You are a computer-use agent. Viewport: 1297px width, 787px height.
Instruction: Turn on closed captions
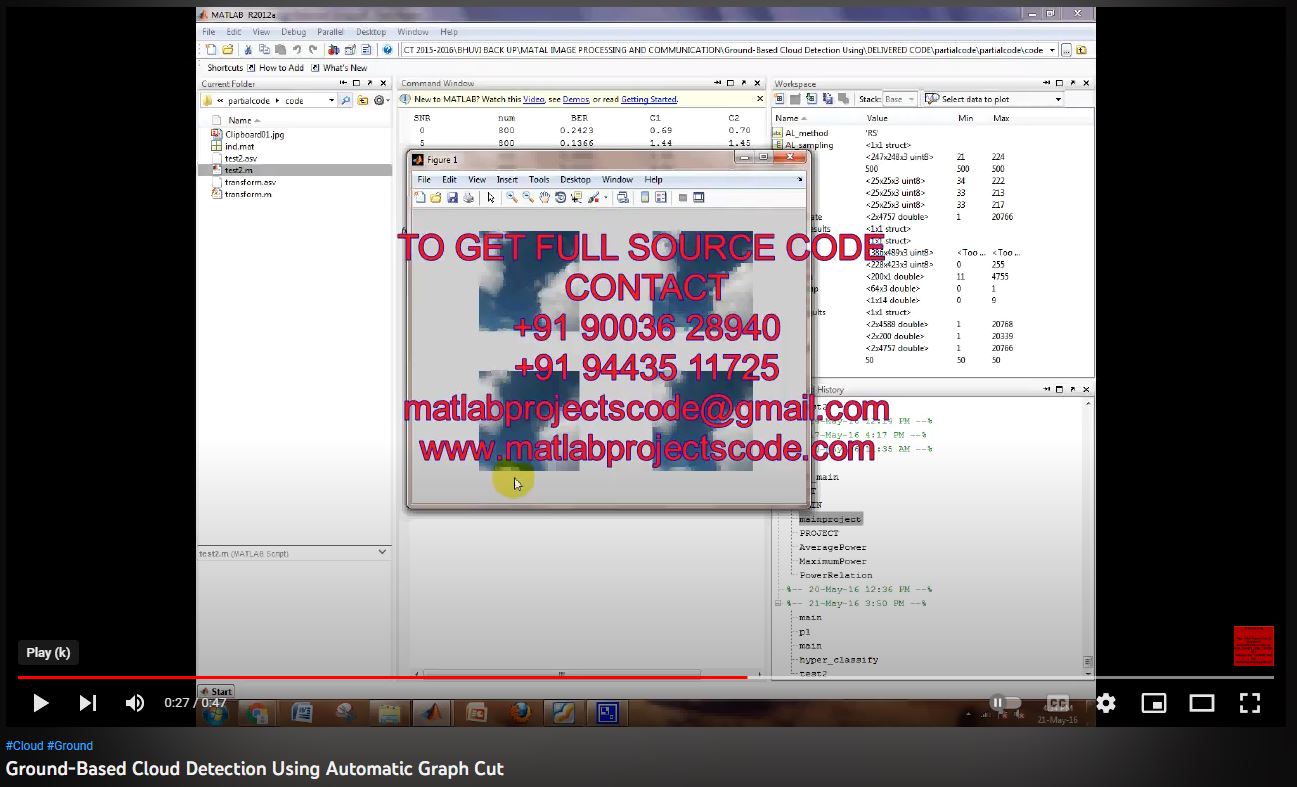click(x=1058, y=703)
